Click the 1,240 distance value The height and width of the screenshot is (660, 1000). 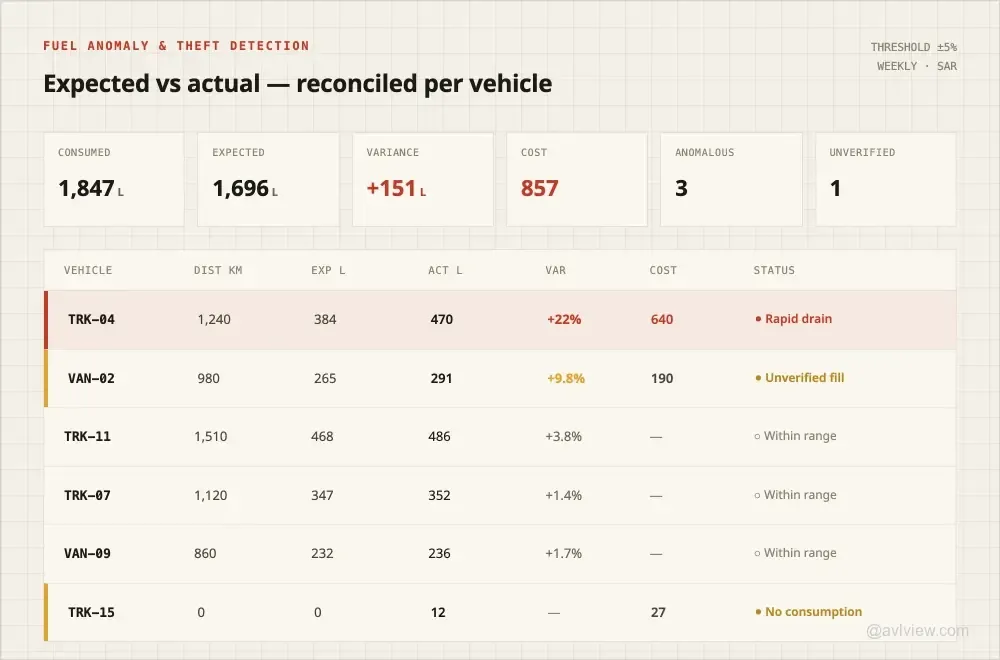214,319
